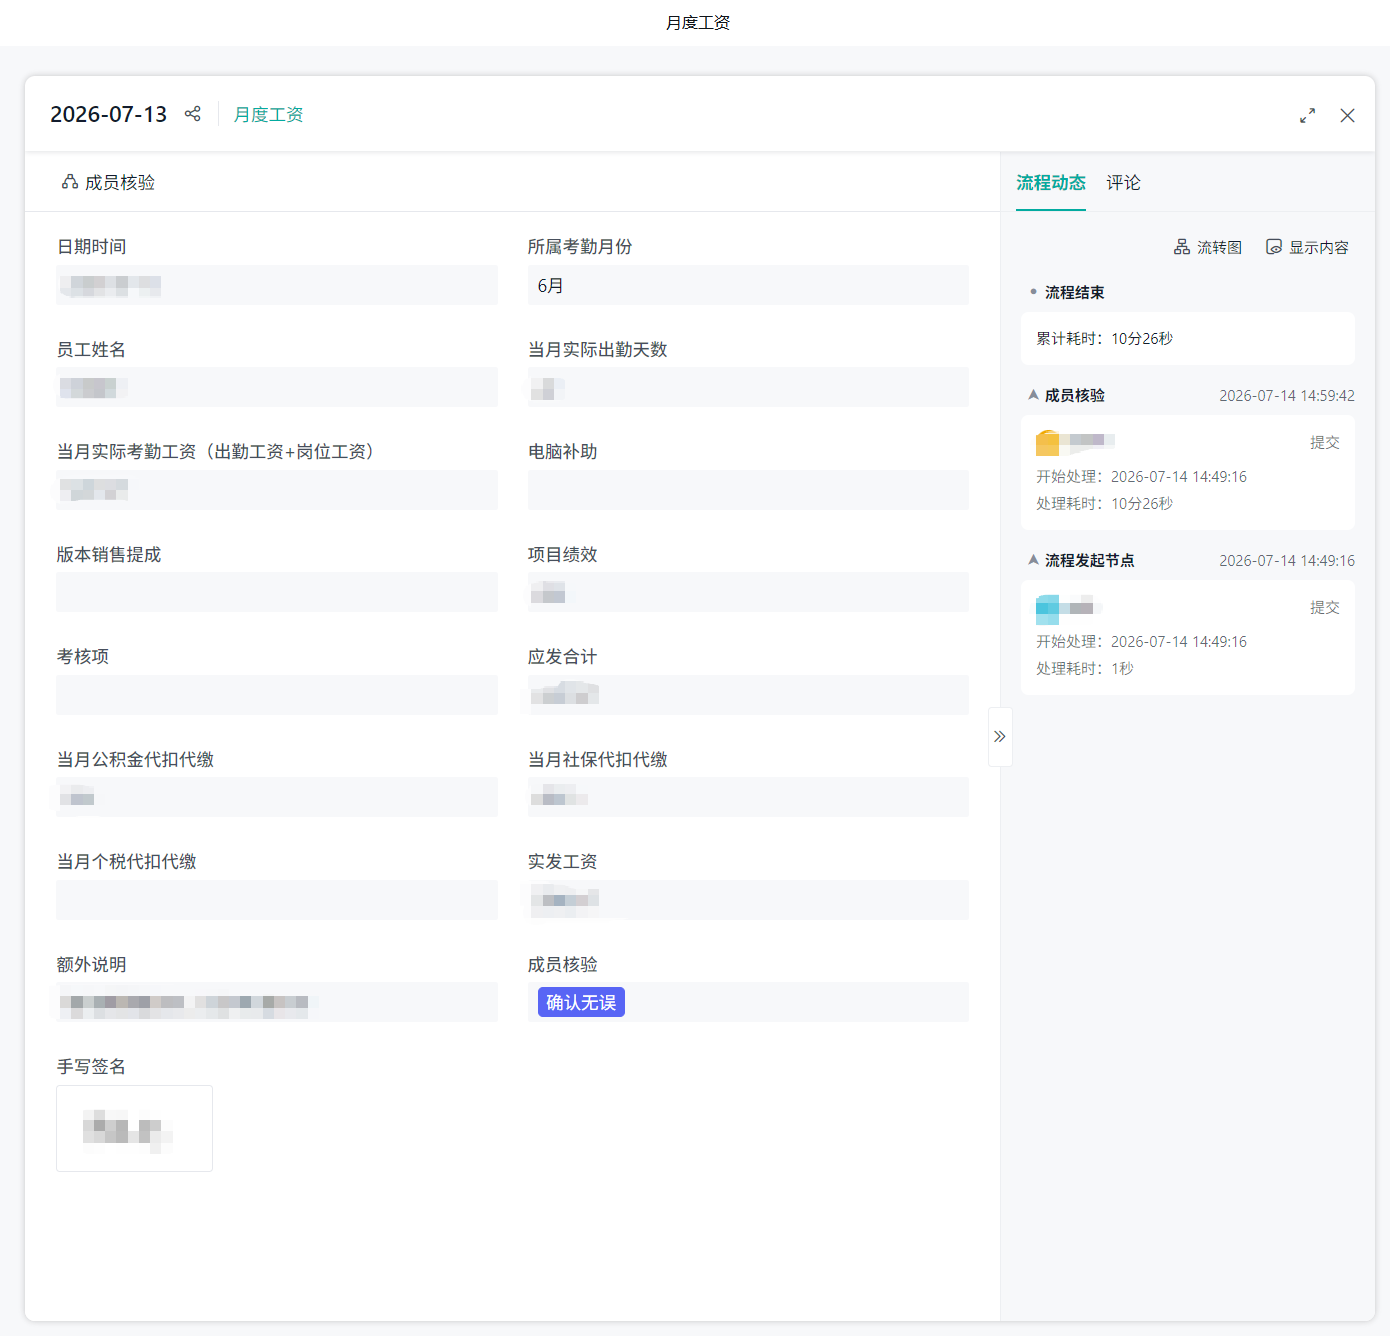Open the 流转图 flow chart
This screenshot has width=1390, height=1336.
1208,247
